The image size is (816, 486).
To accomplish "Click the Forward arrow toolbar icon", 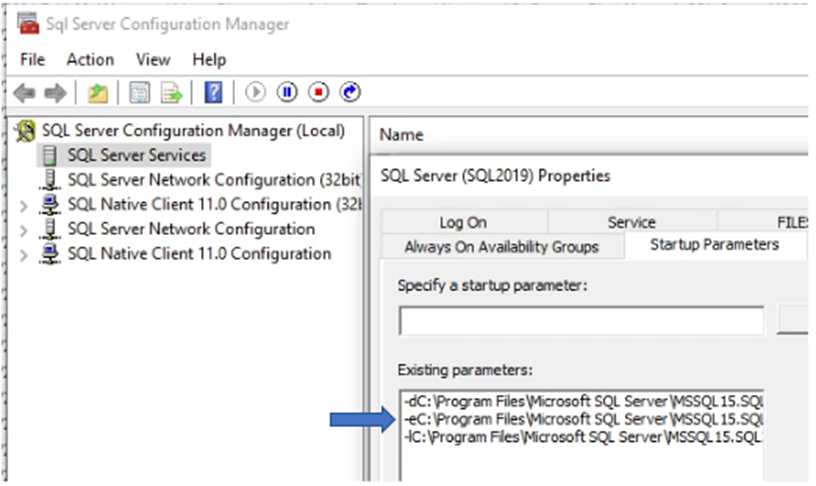I will point(55,93).
